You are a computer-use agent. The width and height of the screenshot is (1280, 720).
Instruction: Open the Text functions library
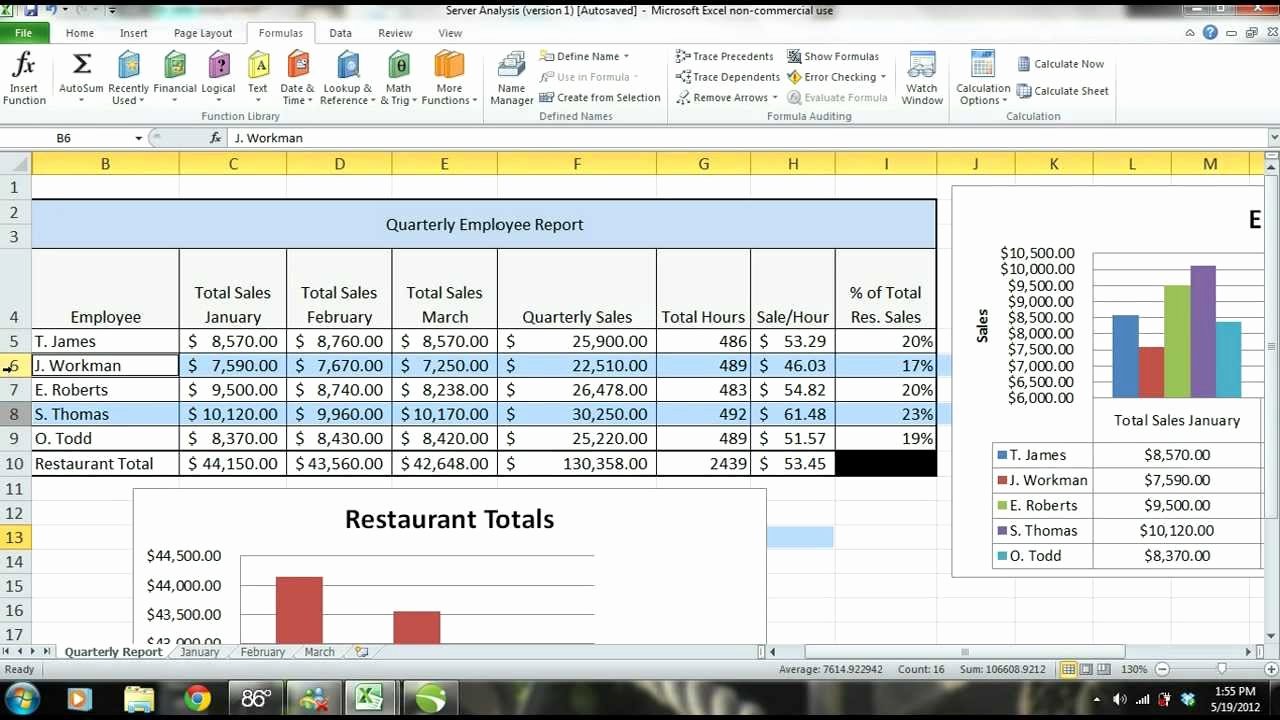pos(258,78)
